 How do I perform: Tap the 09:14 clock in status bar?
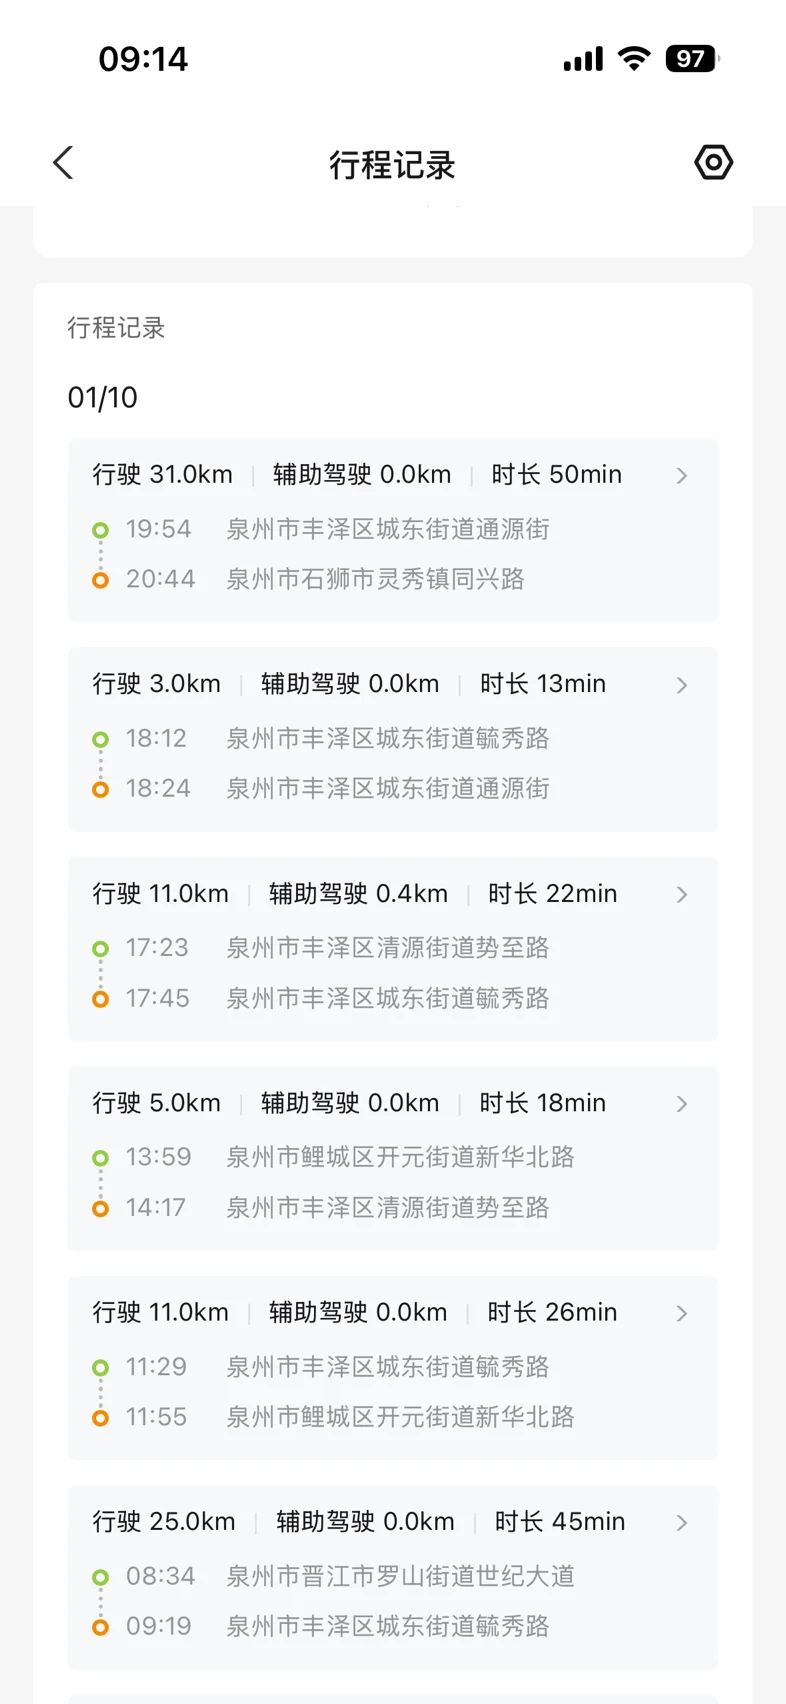click(x=143, y=59)
